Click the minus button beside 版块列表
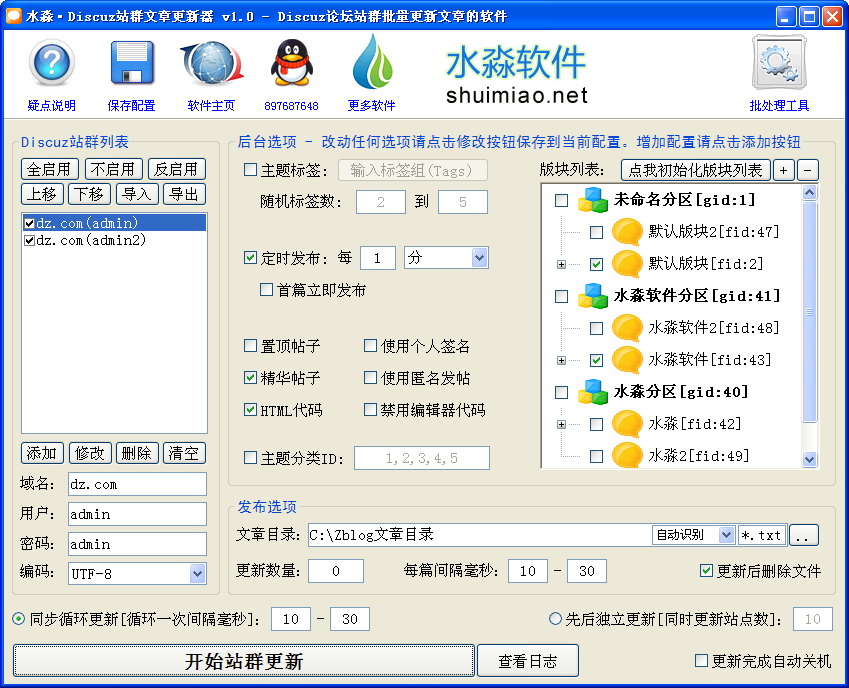 pos(808,171)
